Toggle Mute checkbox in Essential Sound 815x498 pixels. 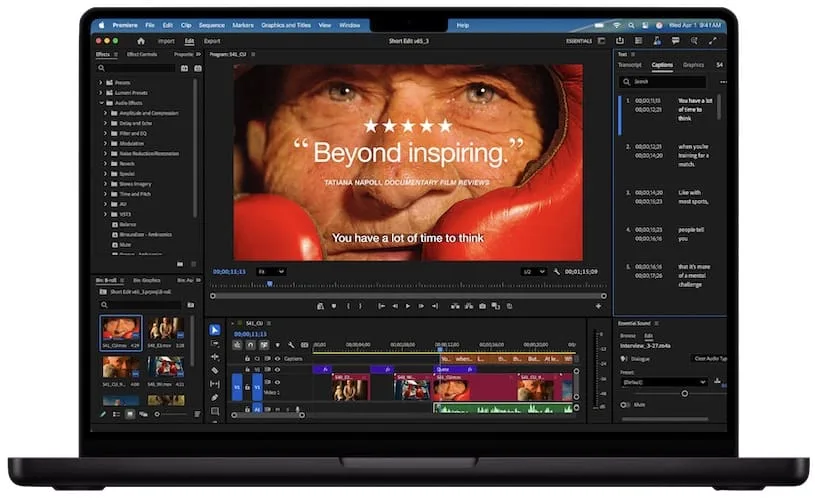tap(624, 405)
